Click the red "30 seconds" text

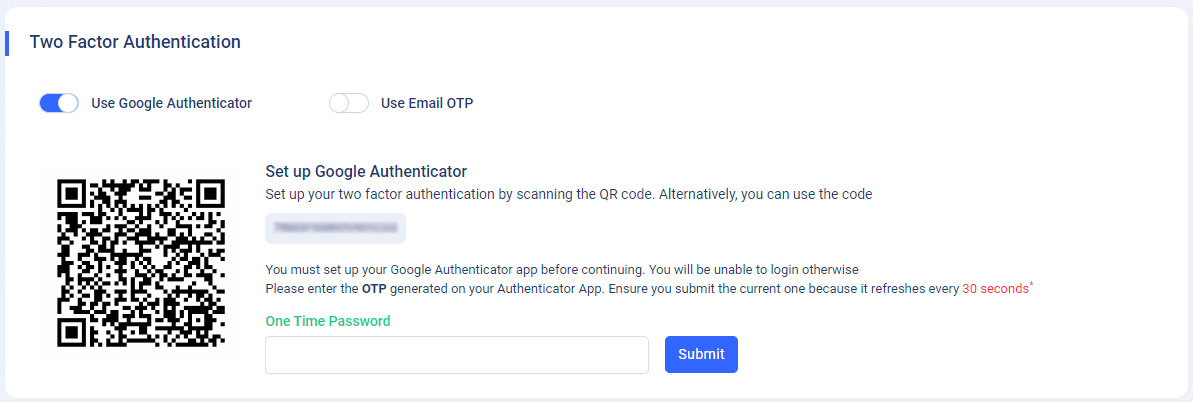[x=995, y=289]
